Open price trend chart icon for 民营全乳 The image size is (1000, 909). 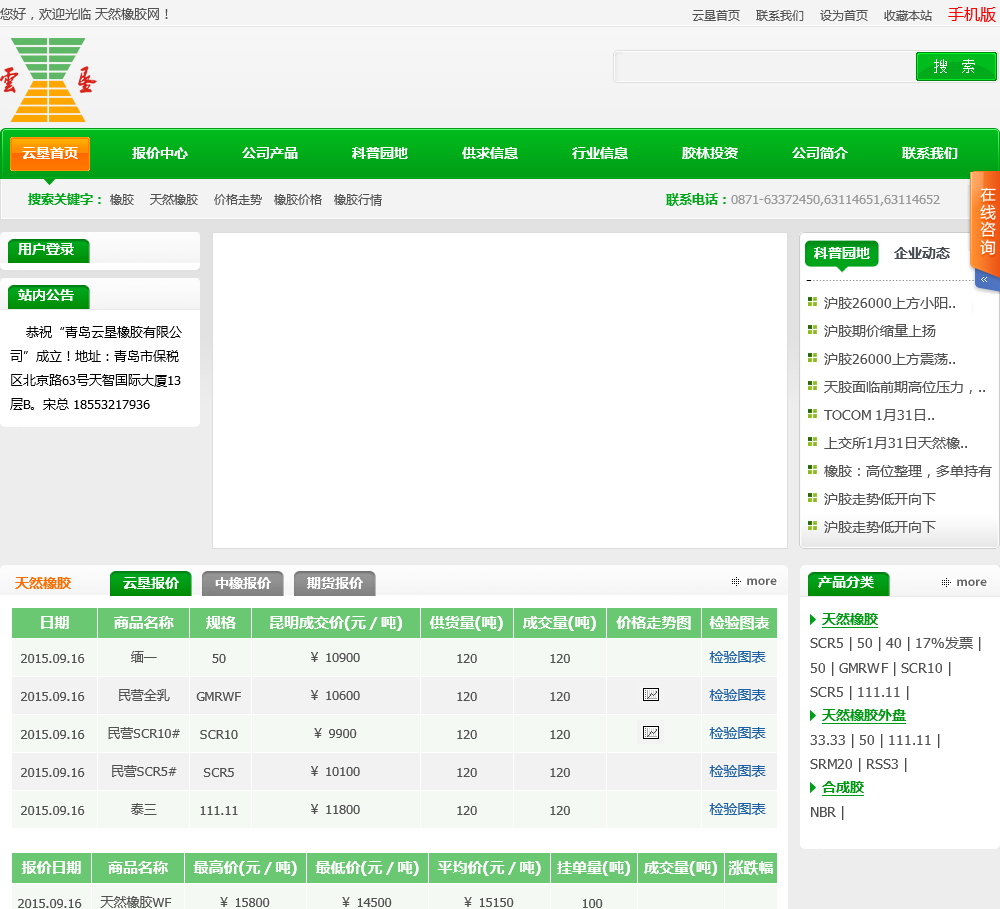tap(651, 695)
